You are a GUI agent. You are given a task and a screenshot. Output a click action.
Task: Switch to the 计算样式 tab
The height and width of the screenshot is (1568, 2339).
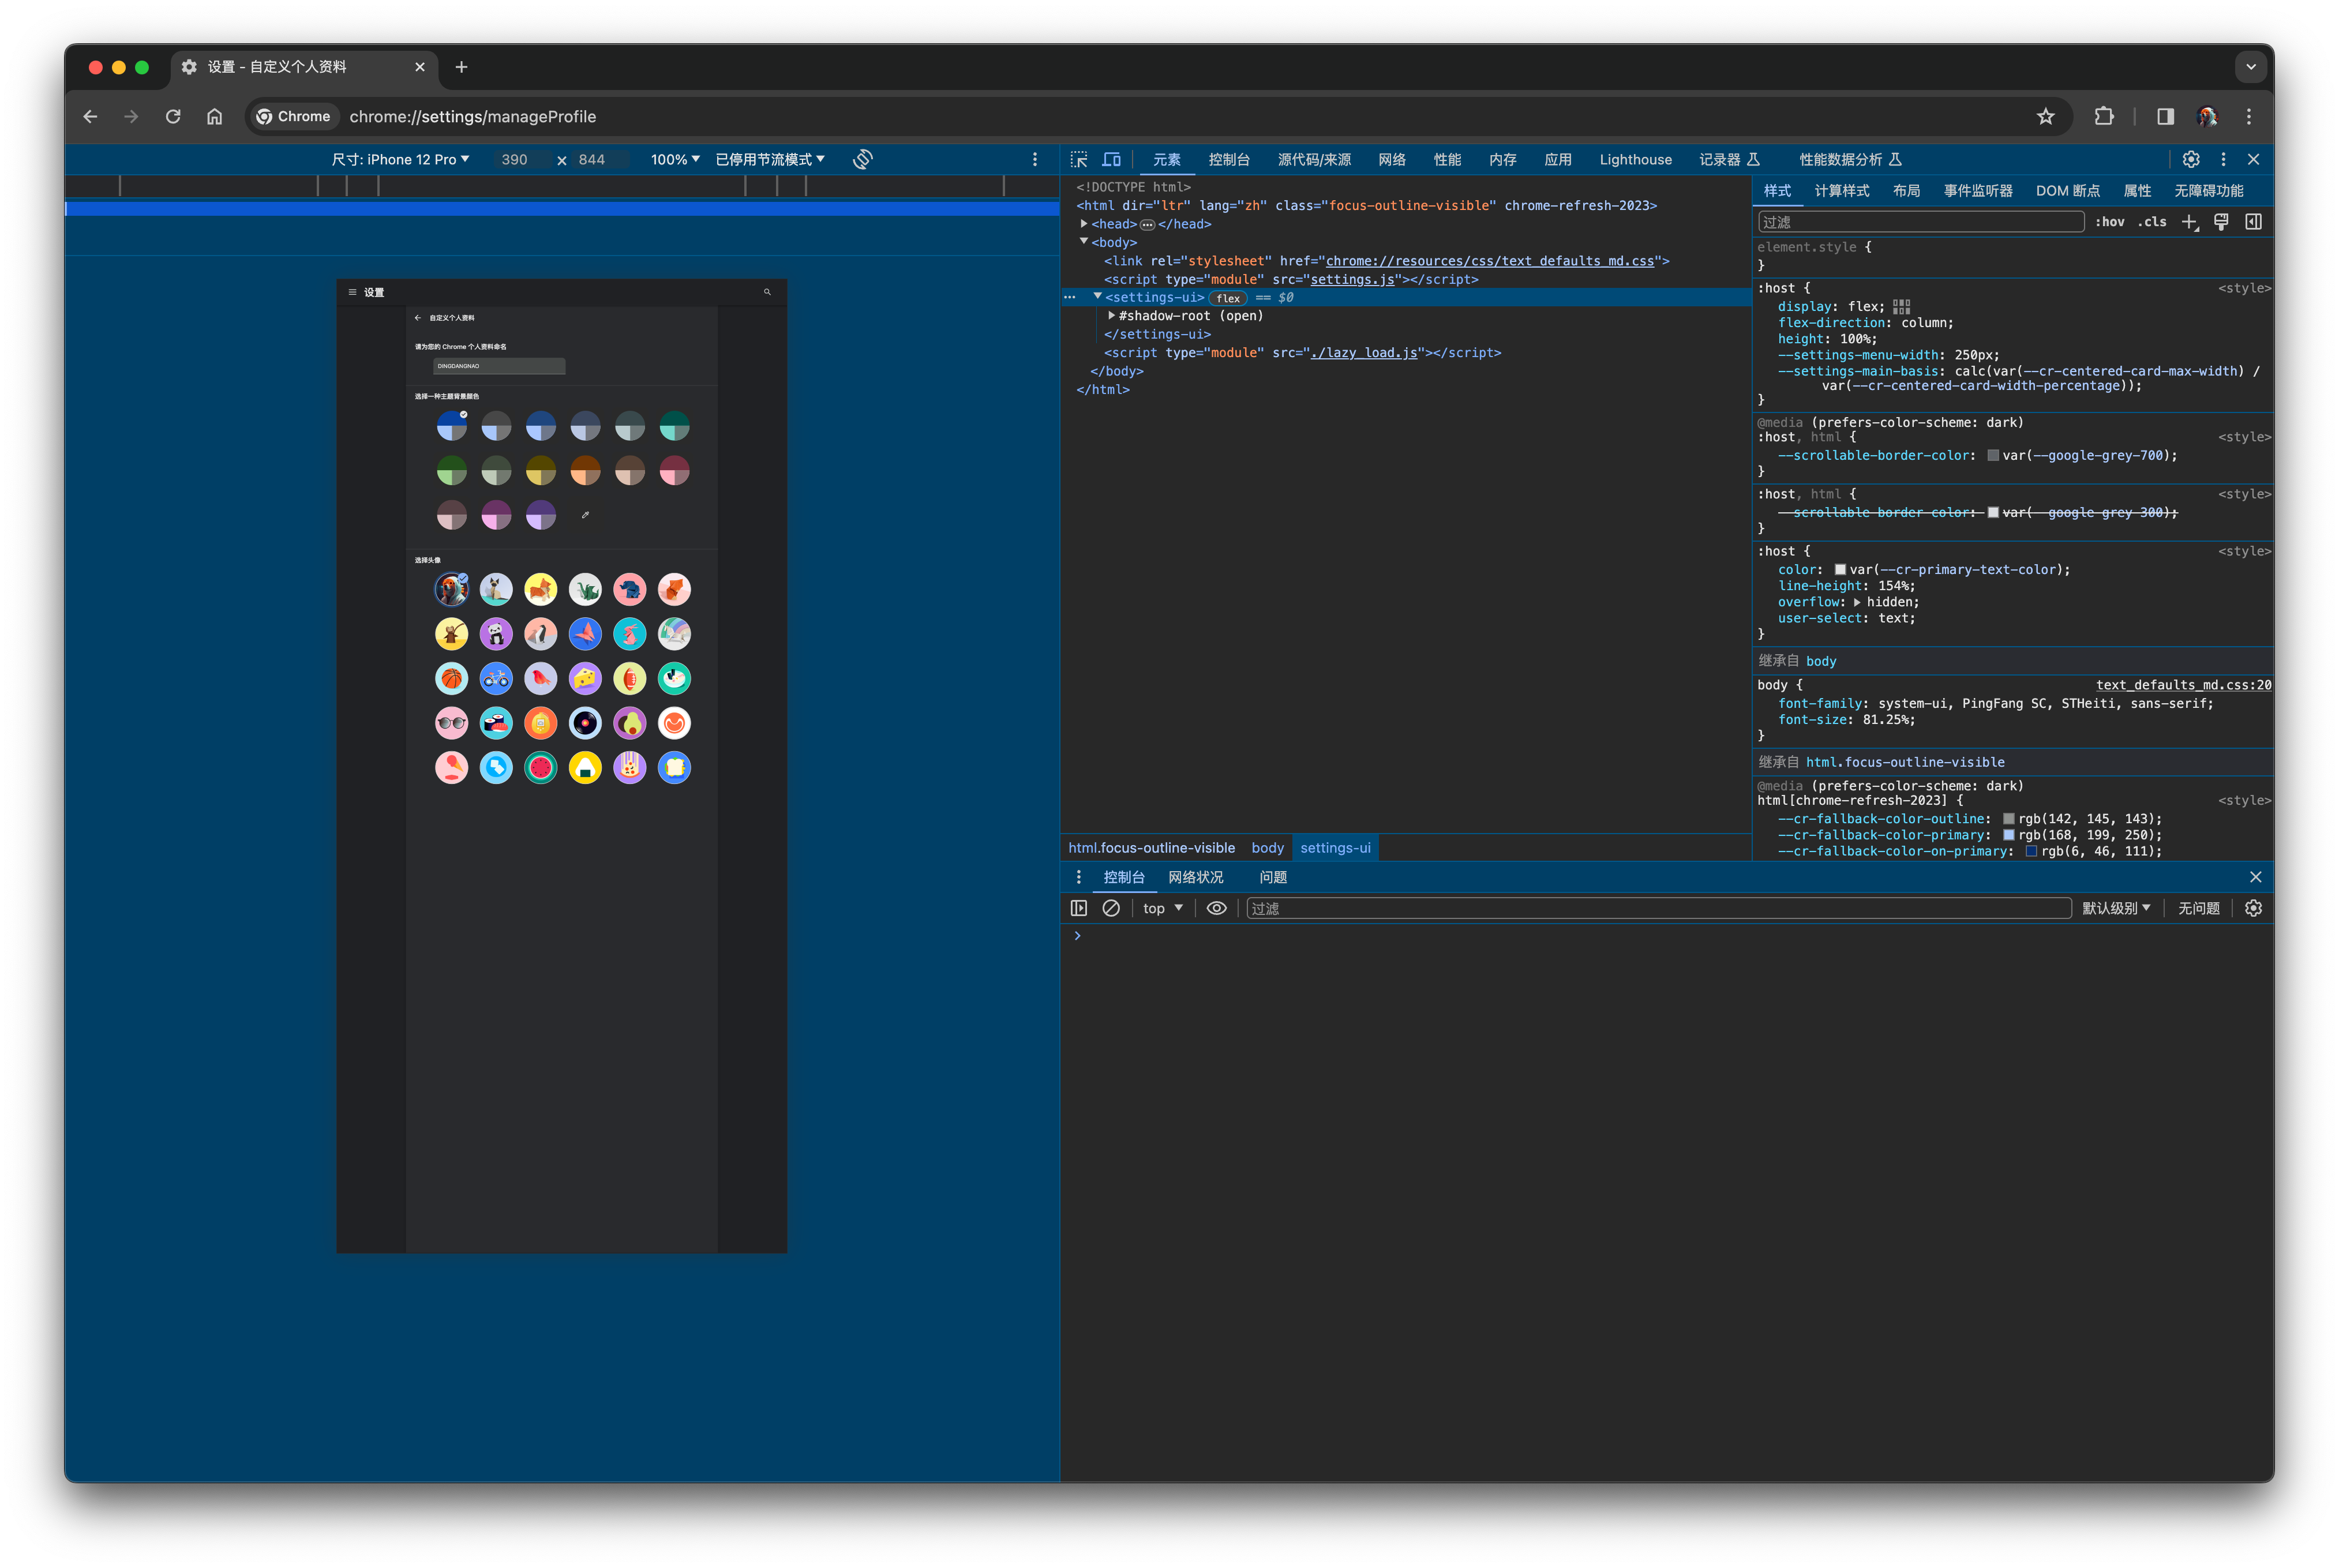pos(1841,191)
